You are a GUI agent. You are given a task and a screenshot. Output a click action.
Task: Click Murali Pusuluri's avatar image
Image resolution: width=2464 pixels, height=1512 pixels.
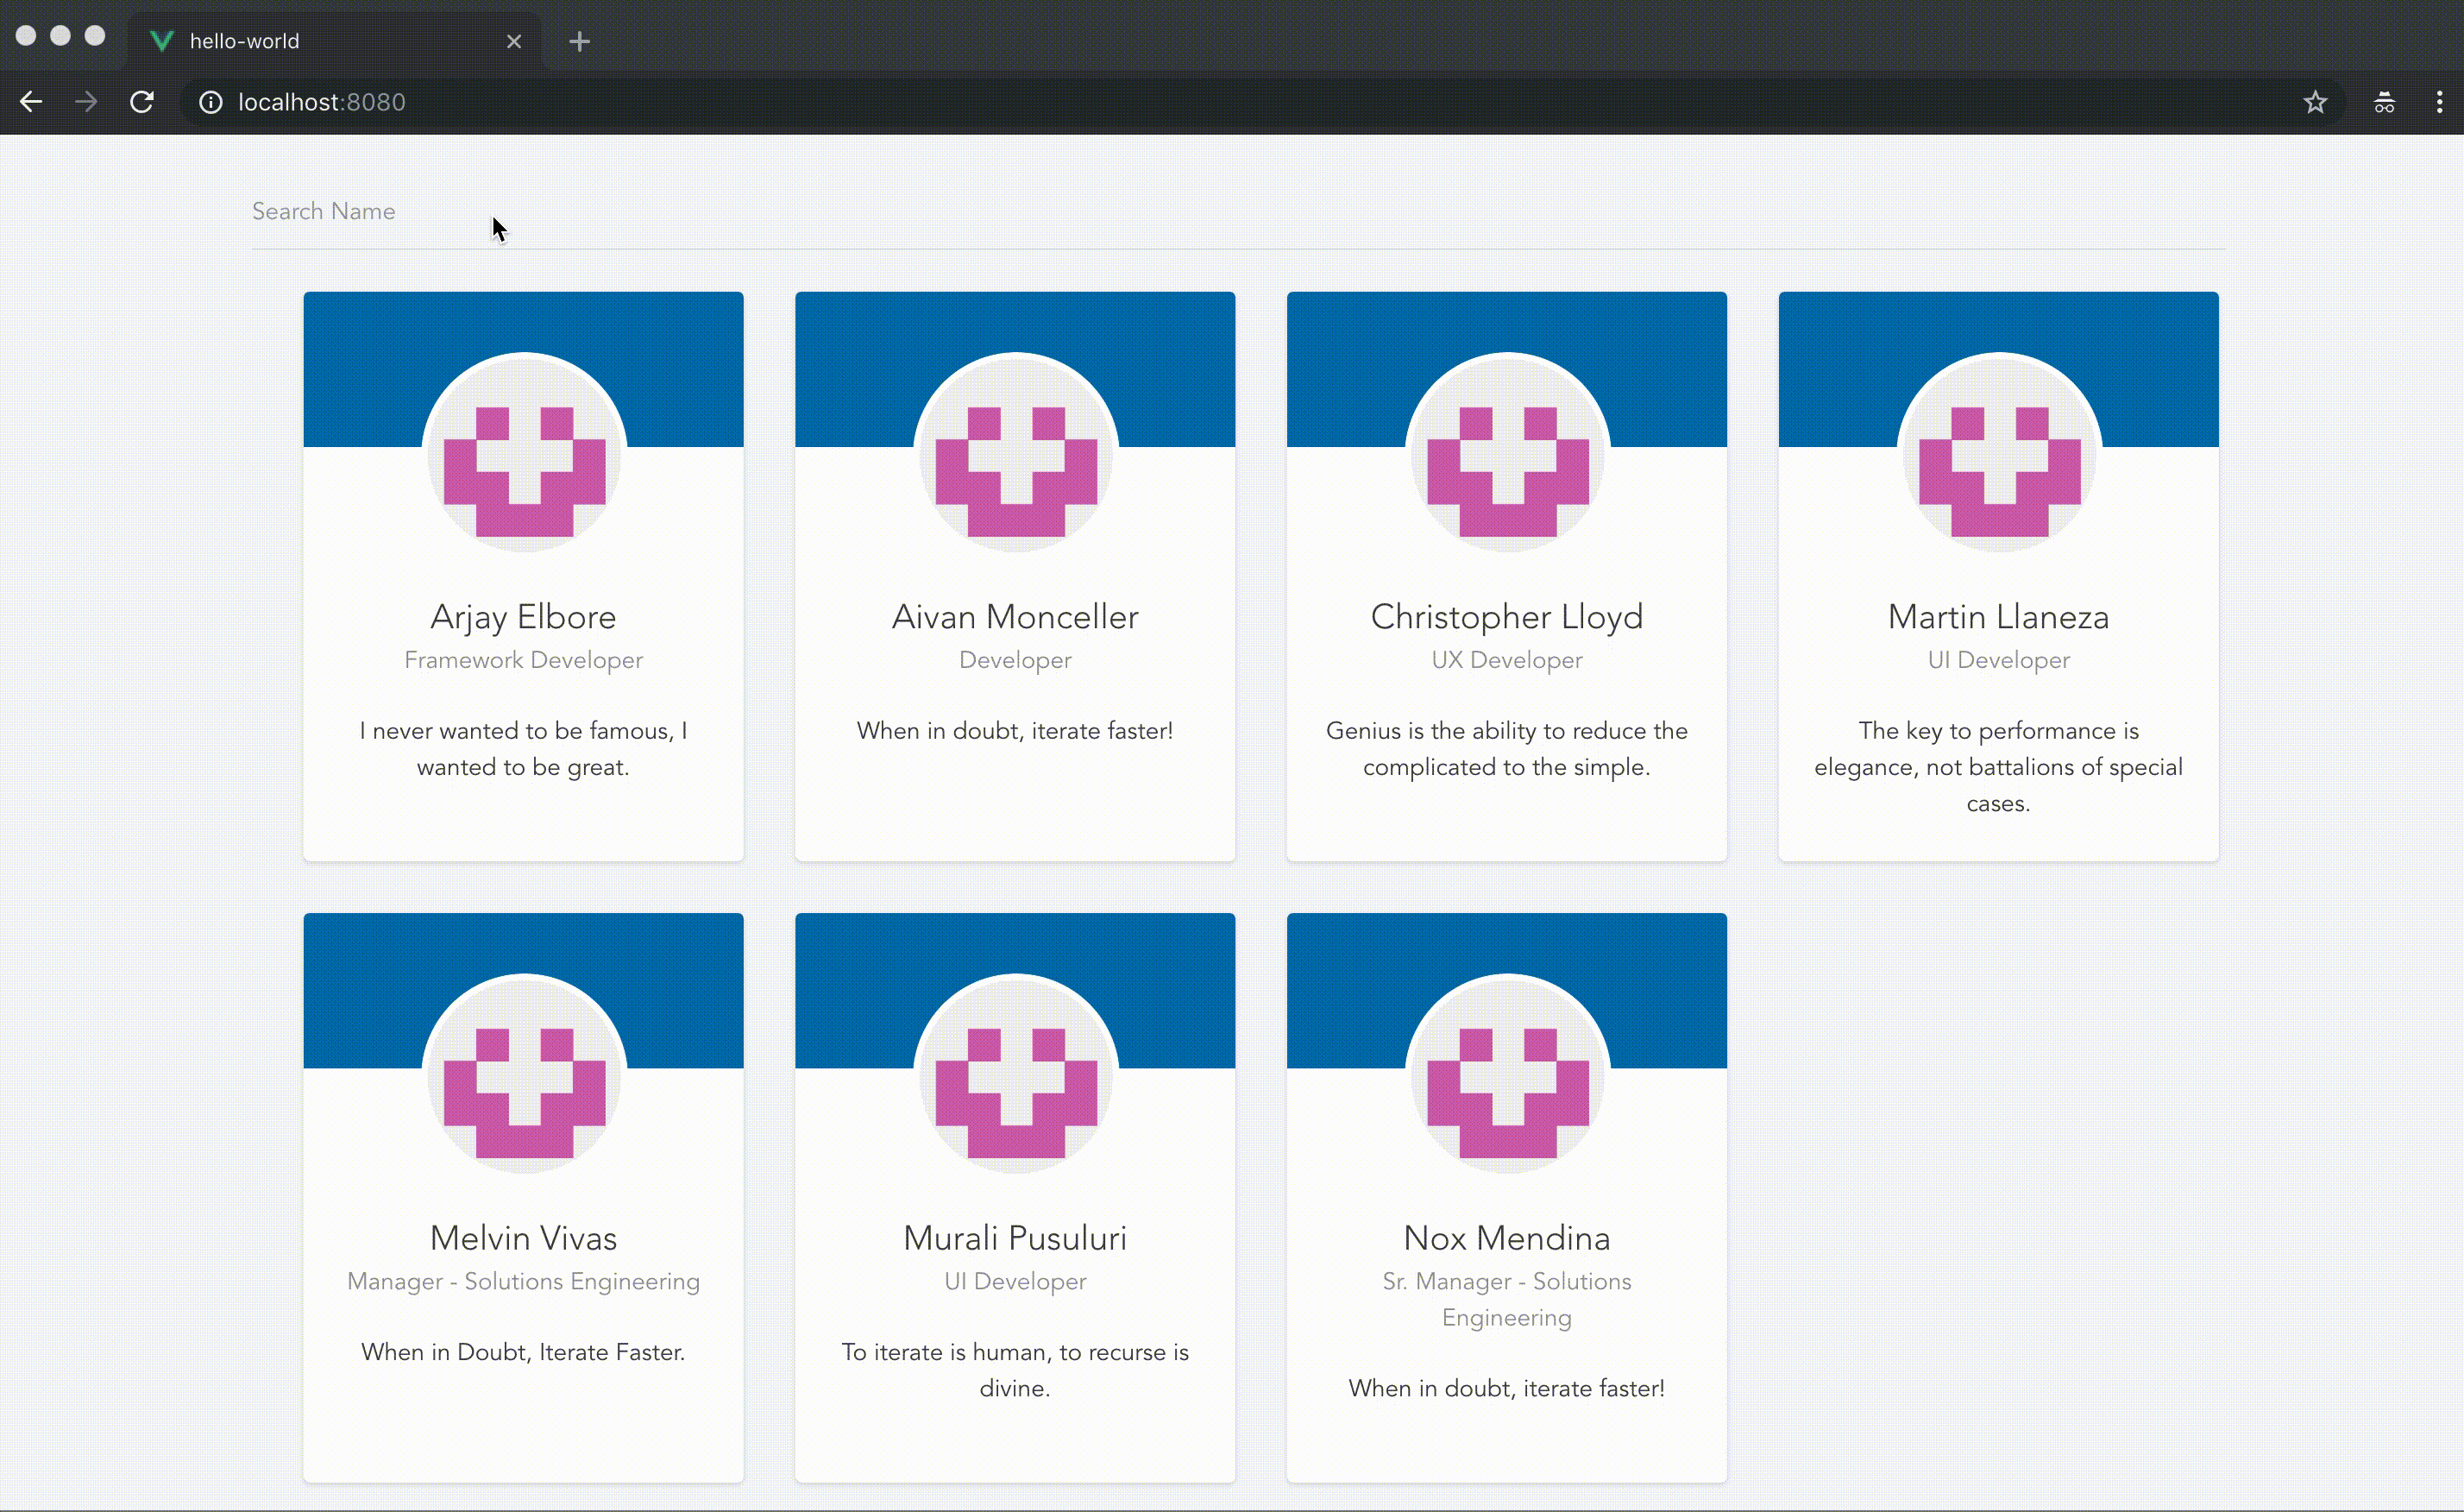coord(1015,1073)
